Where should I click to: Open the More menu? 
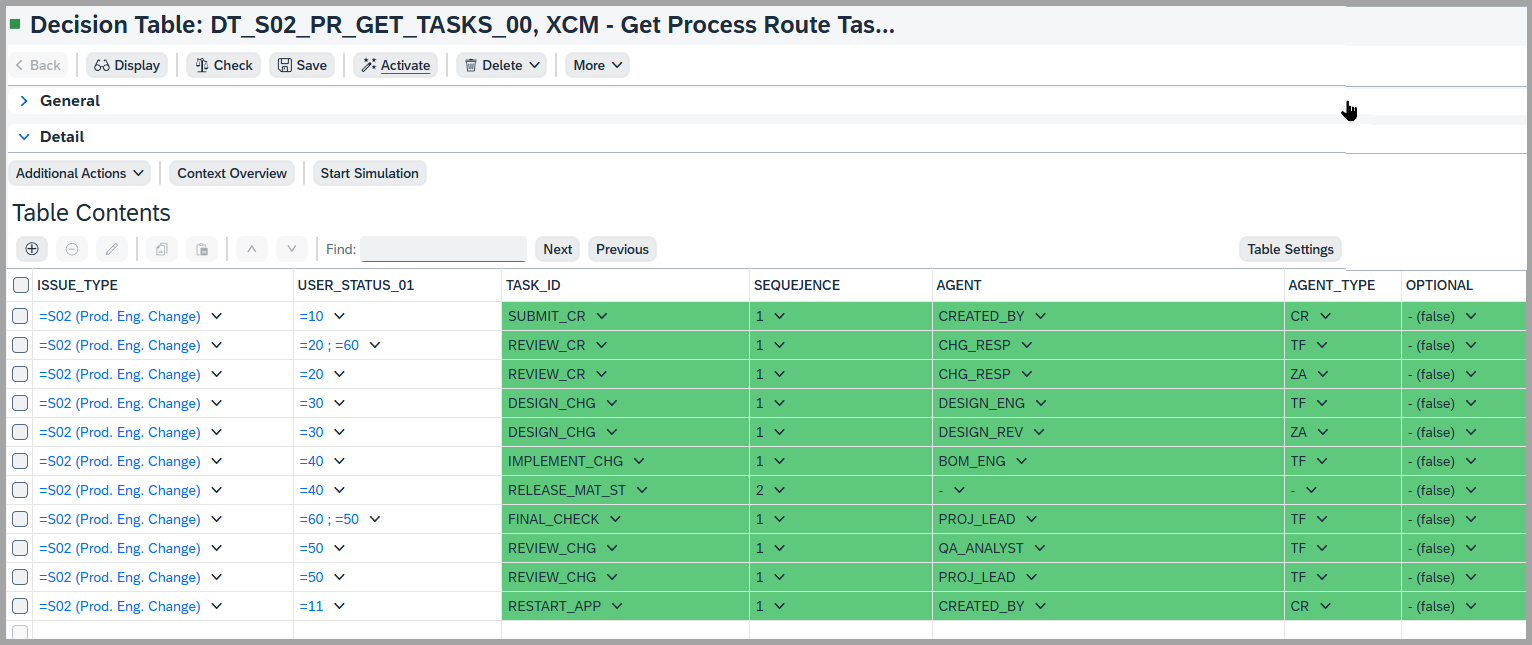click(x=597, y=65)
